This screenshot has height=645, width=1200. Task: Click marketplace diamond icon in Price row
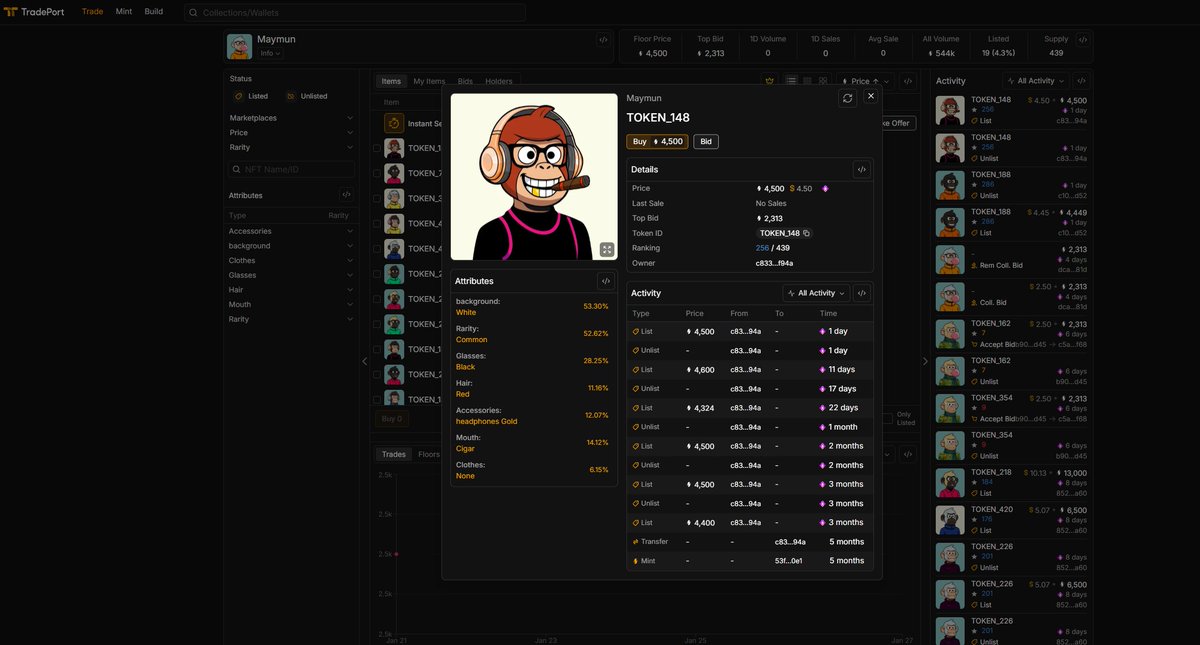(x=826, y=188)
